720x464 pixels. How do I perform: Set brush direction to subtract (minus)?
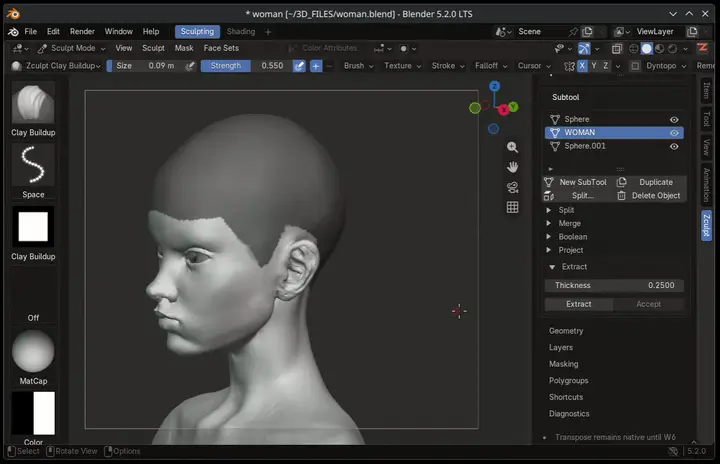[x=329, y=66]
